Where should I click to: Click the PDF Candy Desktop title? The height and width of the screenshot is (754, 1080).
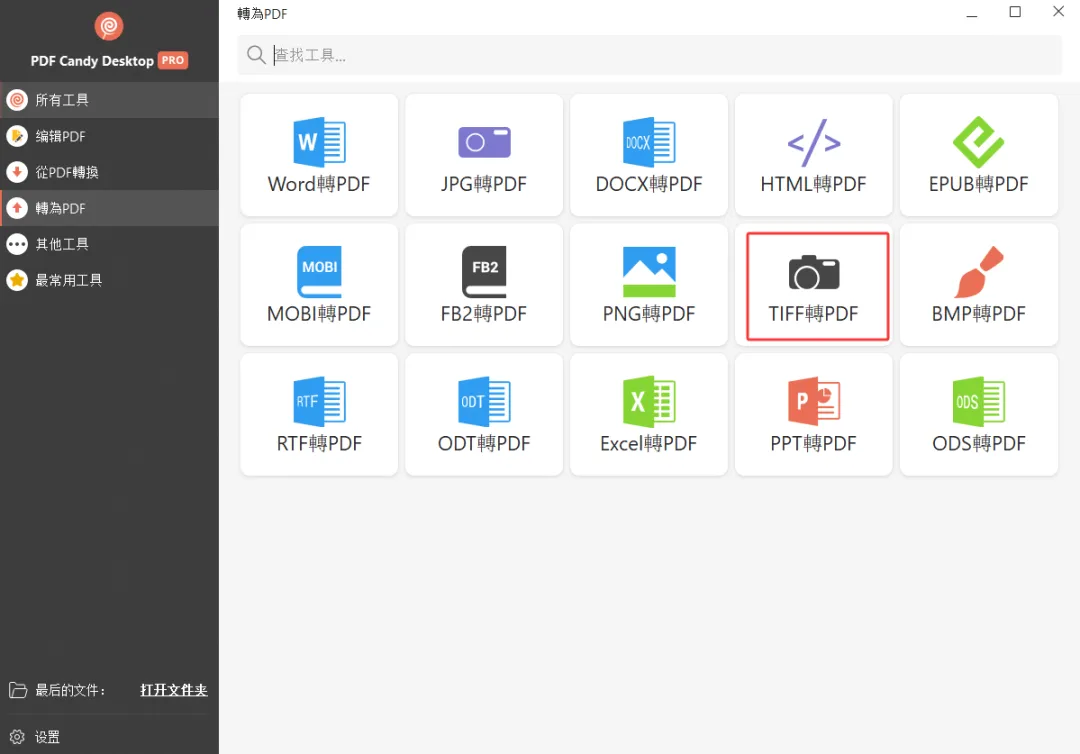tap(92, 61)
